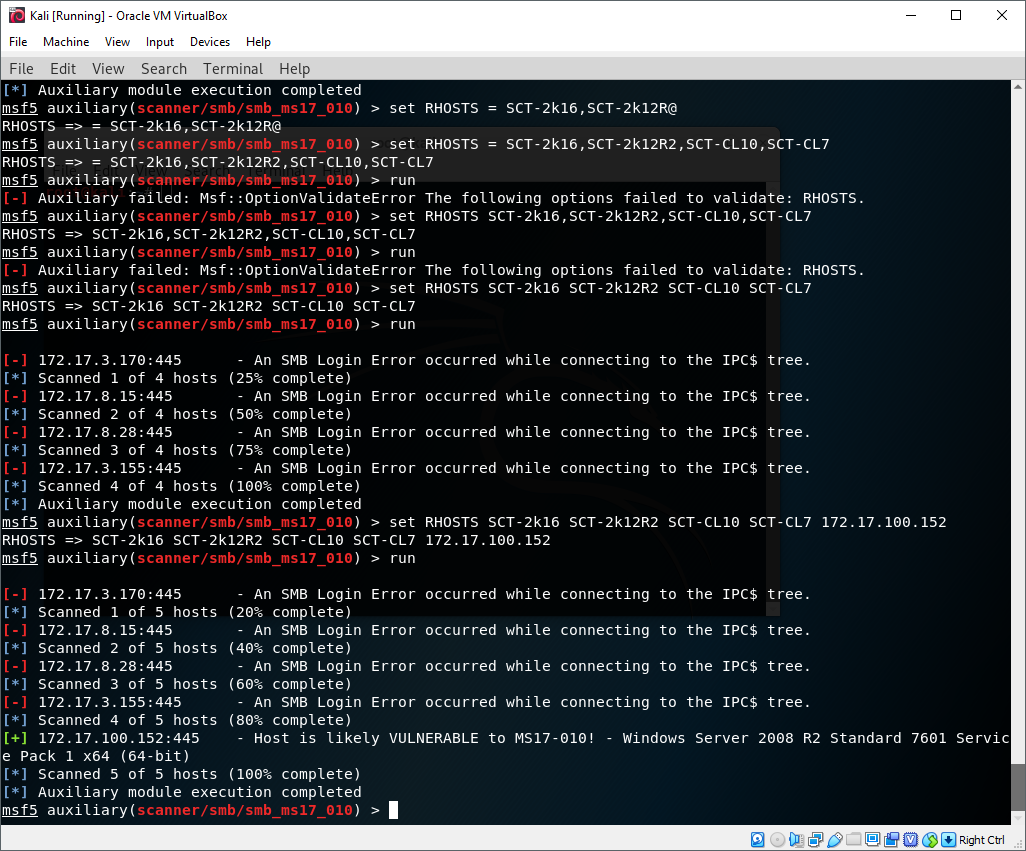This screenshot has width=1026, height=851.
Task: Click the Right Ctrl host key label
Action: (981, 840)
